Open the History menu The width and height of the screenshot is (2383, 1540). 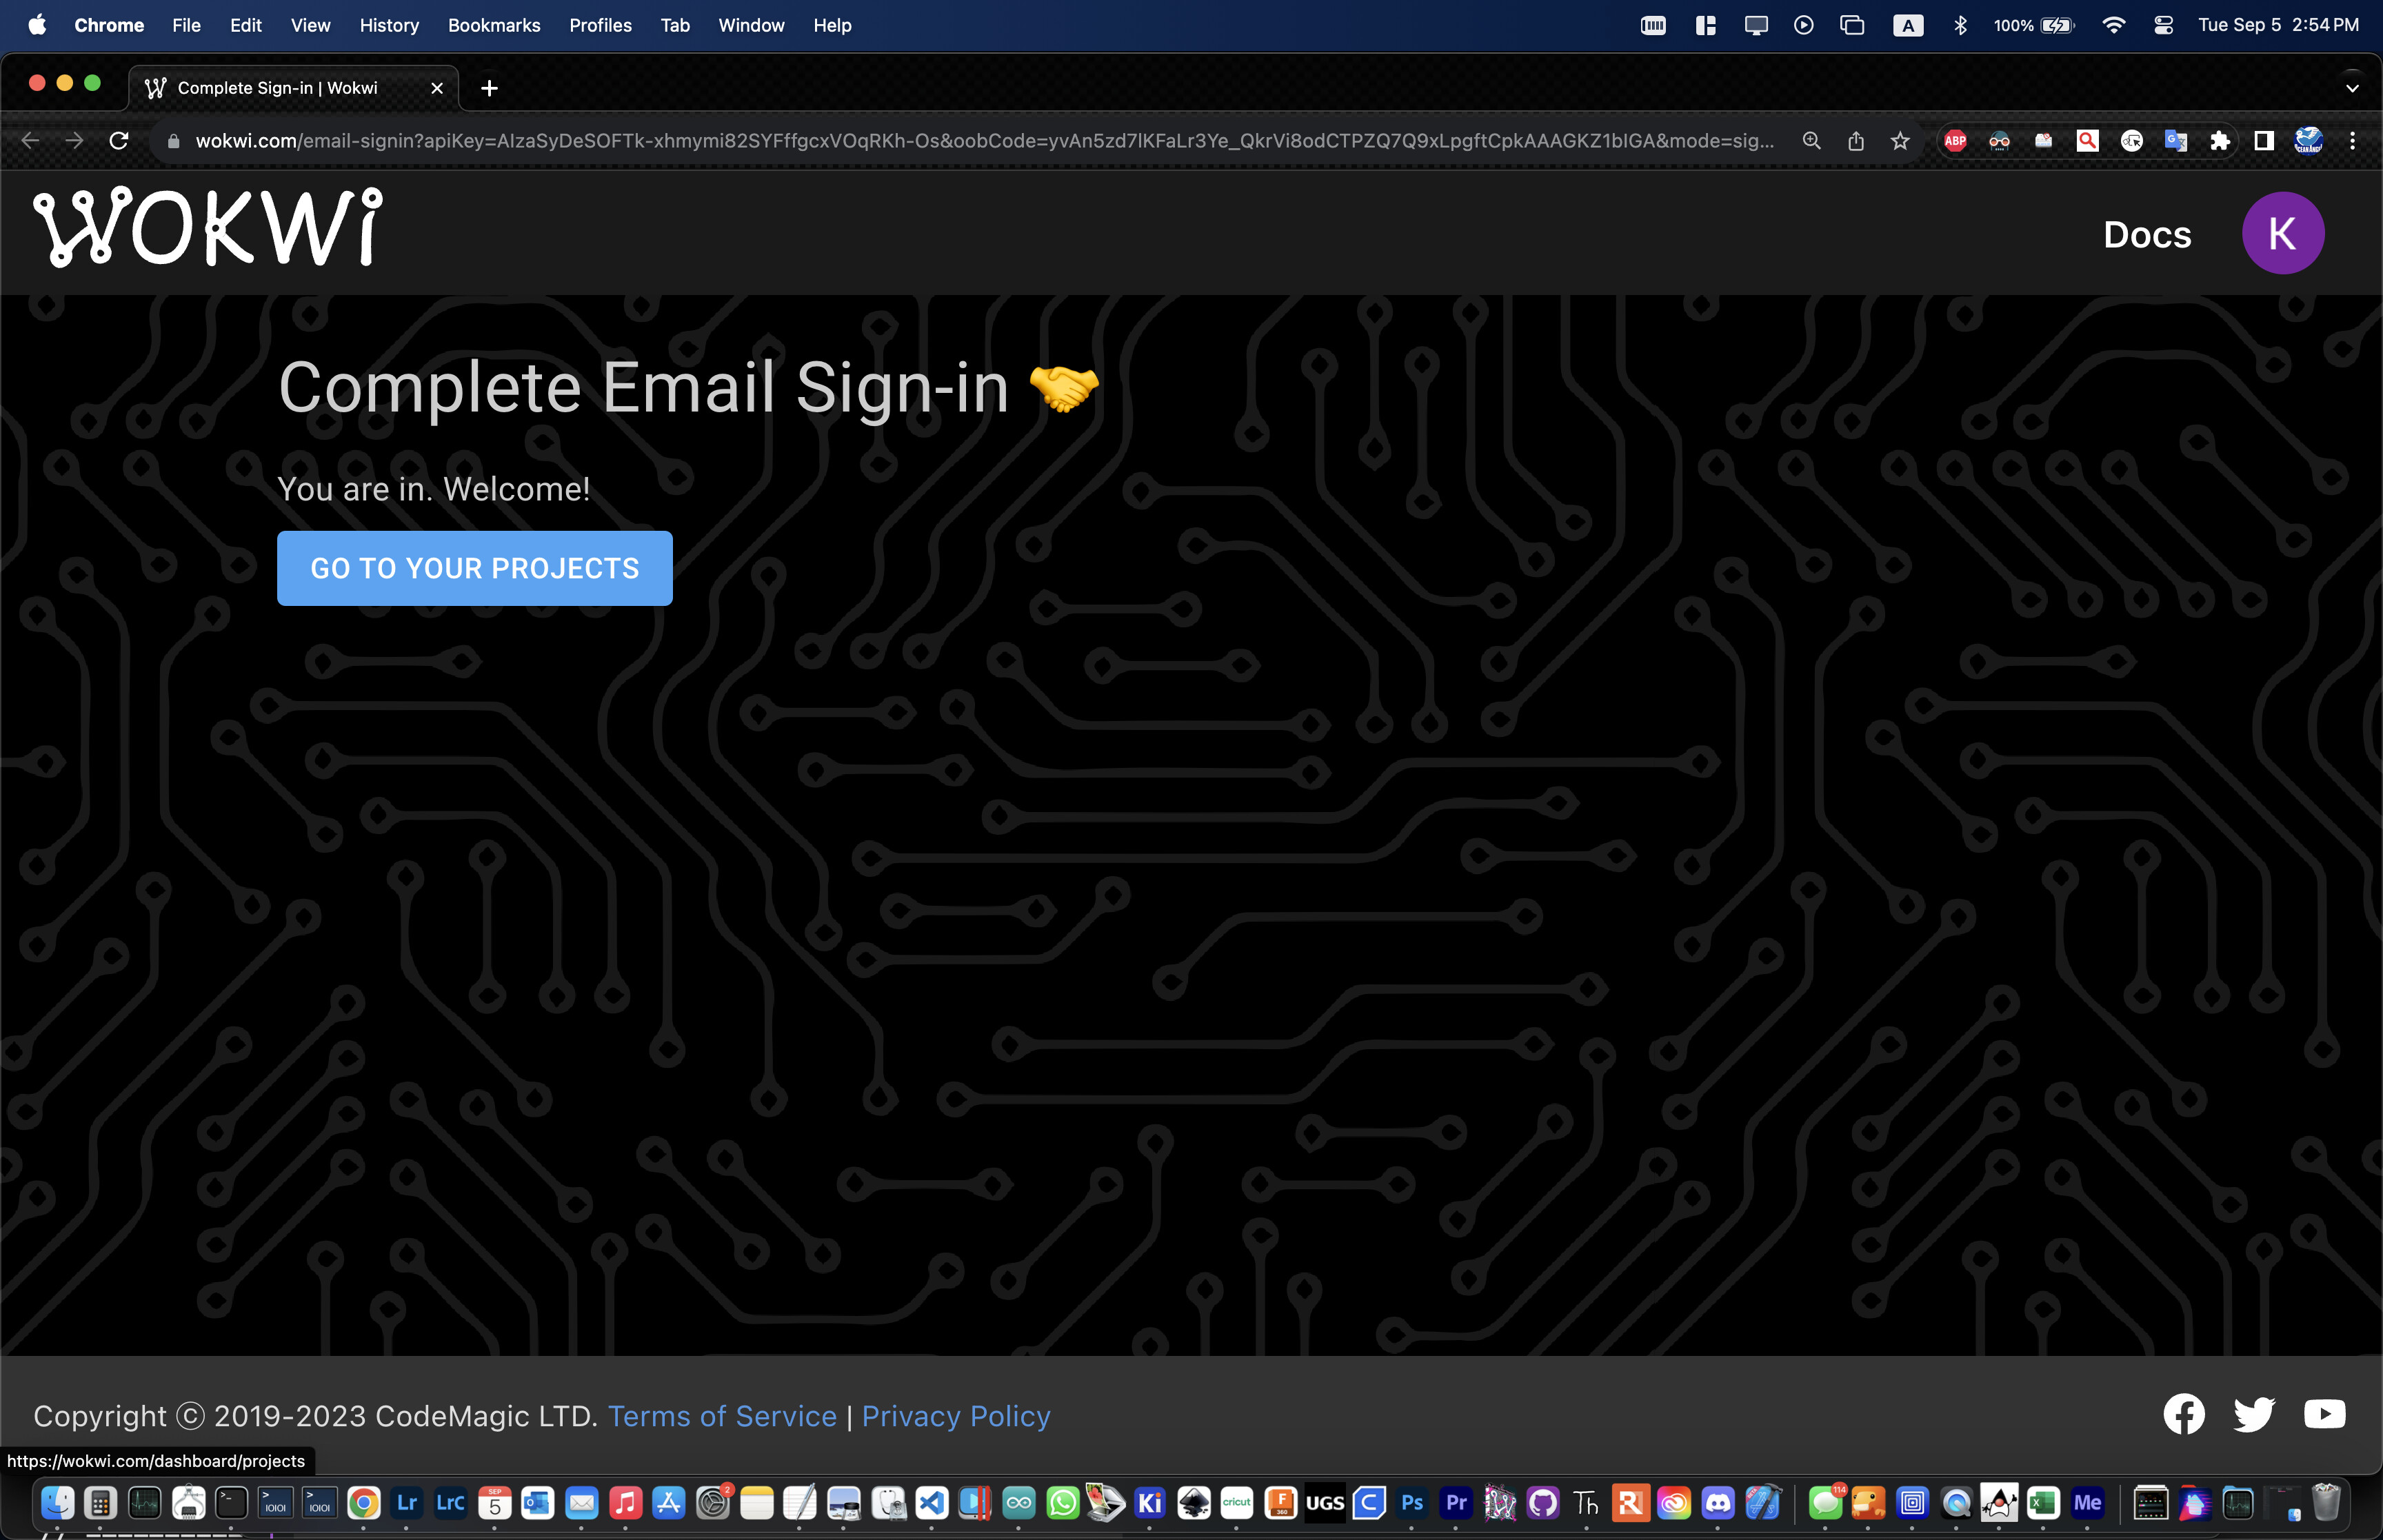pos(389,25)
